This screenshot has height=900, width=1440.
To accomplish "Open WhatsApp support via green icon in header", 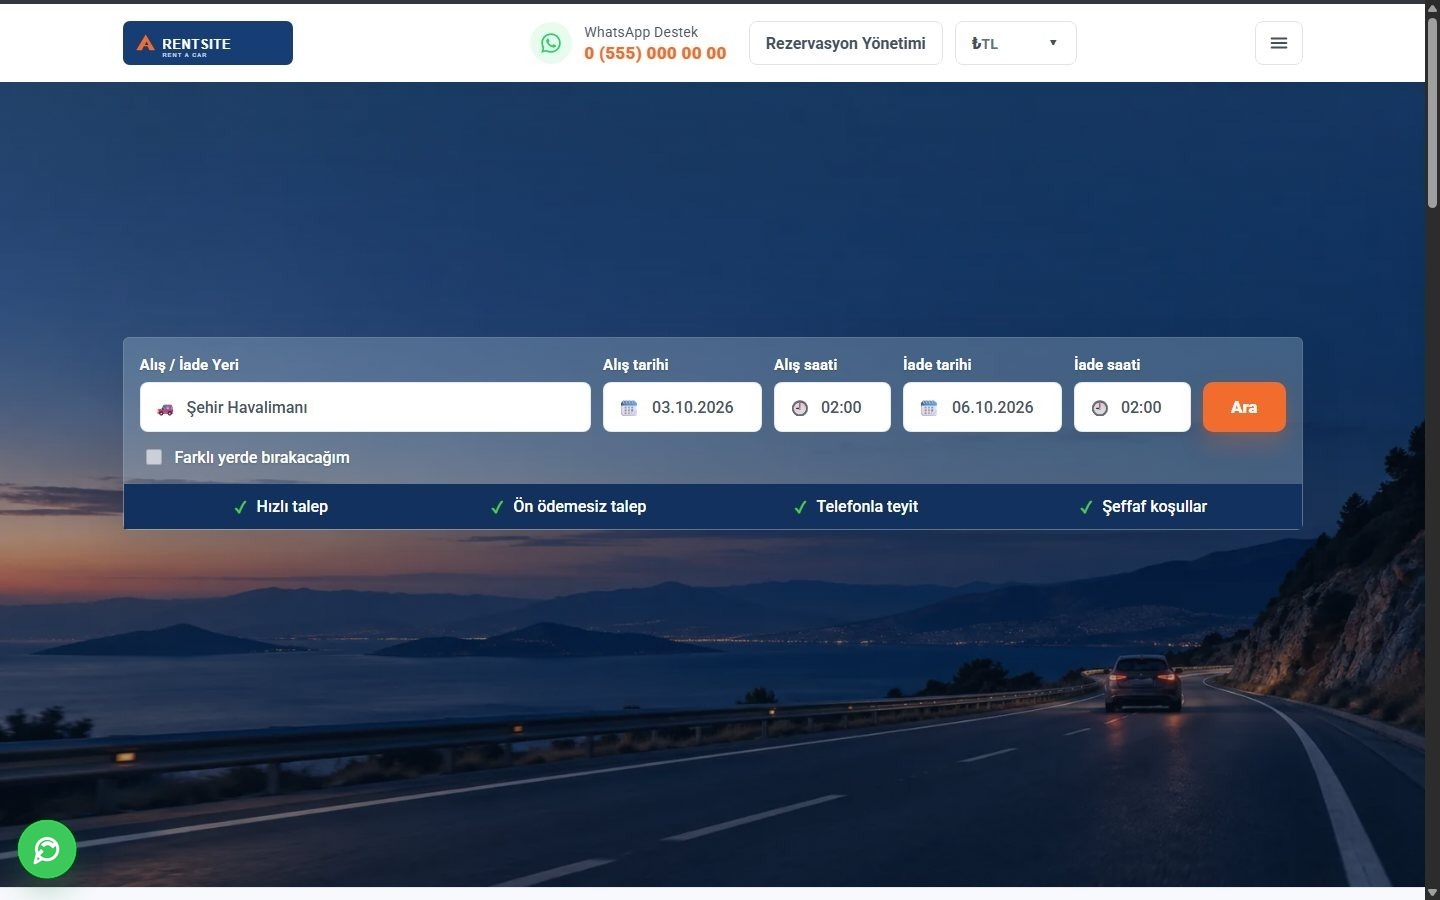I will (551, 43).
